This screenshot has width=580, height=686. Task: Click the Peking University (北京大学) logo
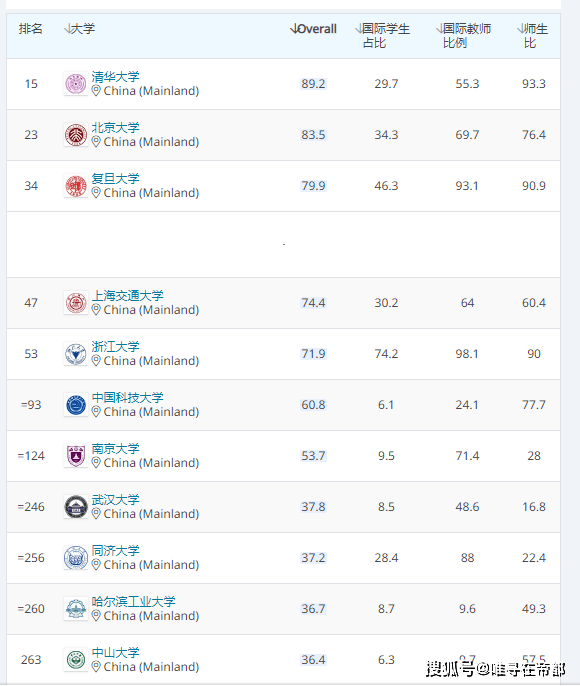pyautogui.click(x=76, y=135)
